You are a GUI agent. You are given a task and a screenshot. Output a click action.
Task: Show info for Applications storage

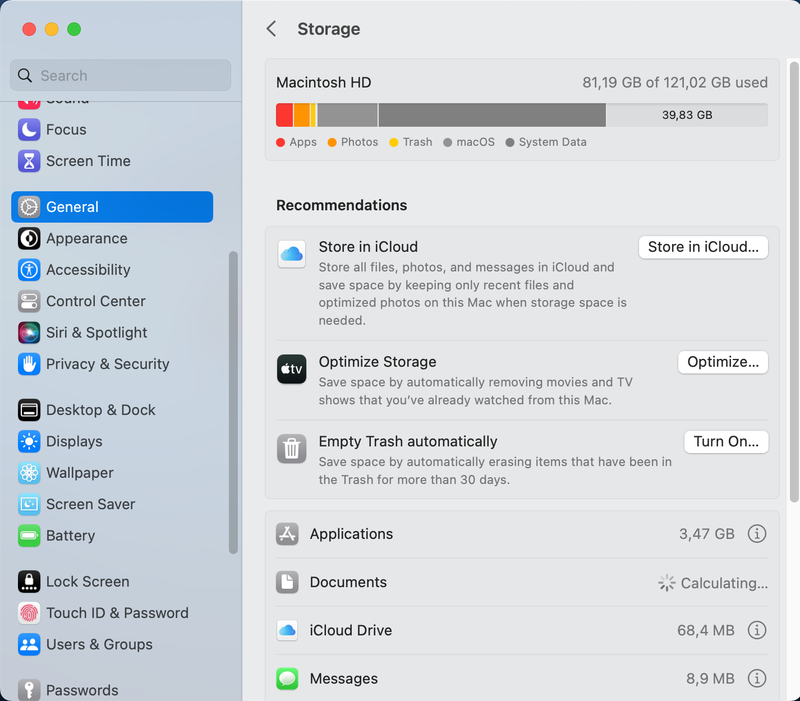[x=757, y=534]
